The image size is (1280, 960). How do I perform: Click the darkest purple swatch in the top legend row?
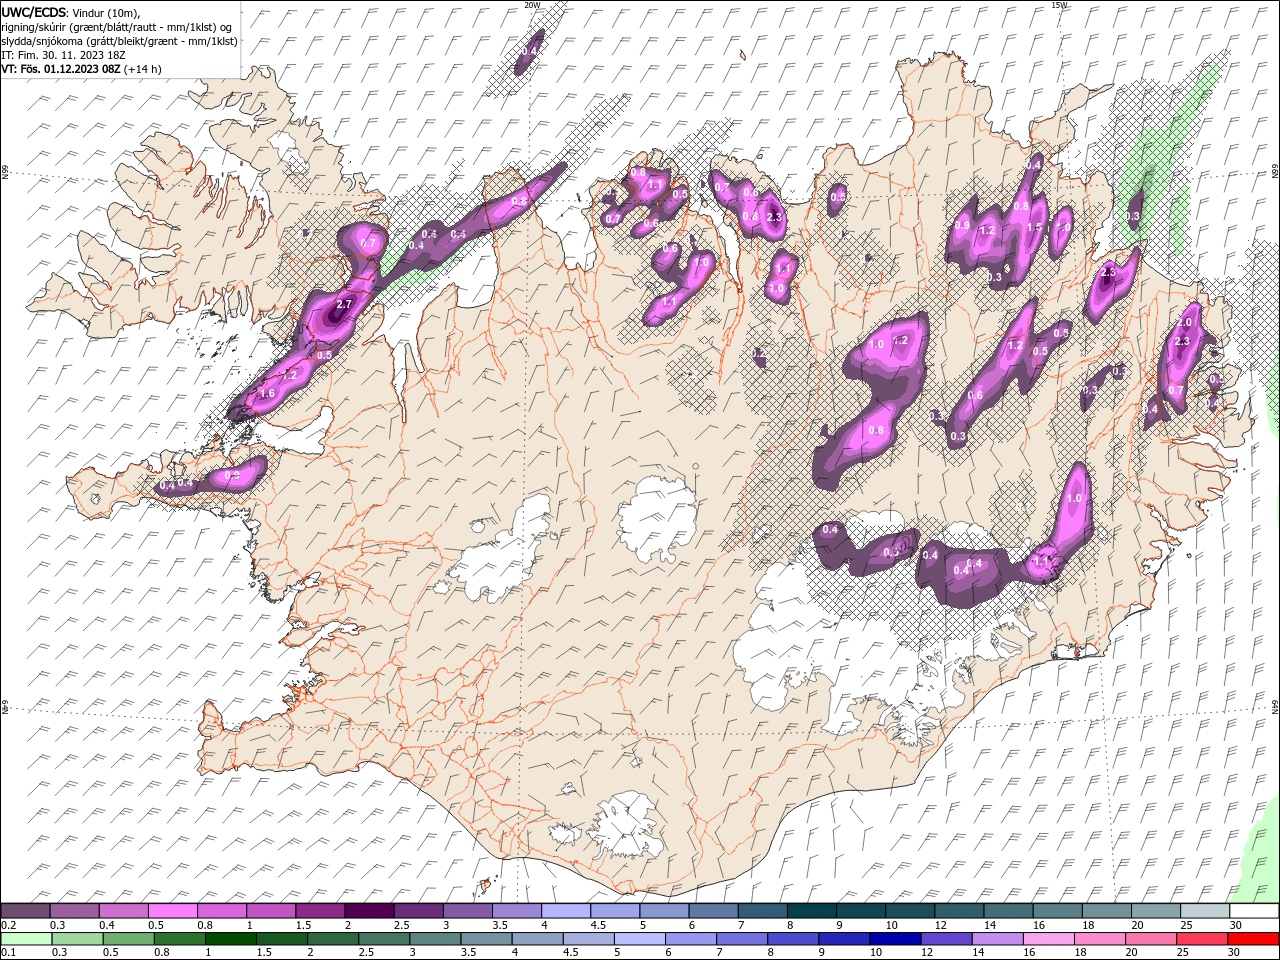(x=368, y=911)
